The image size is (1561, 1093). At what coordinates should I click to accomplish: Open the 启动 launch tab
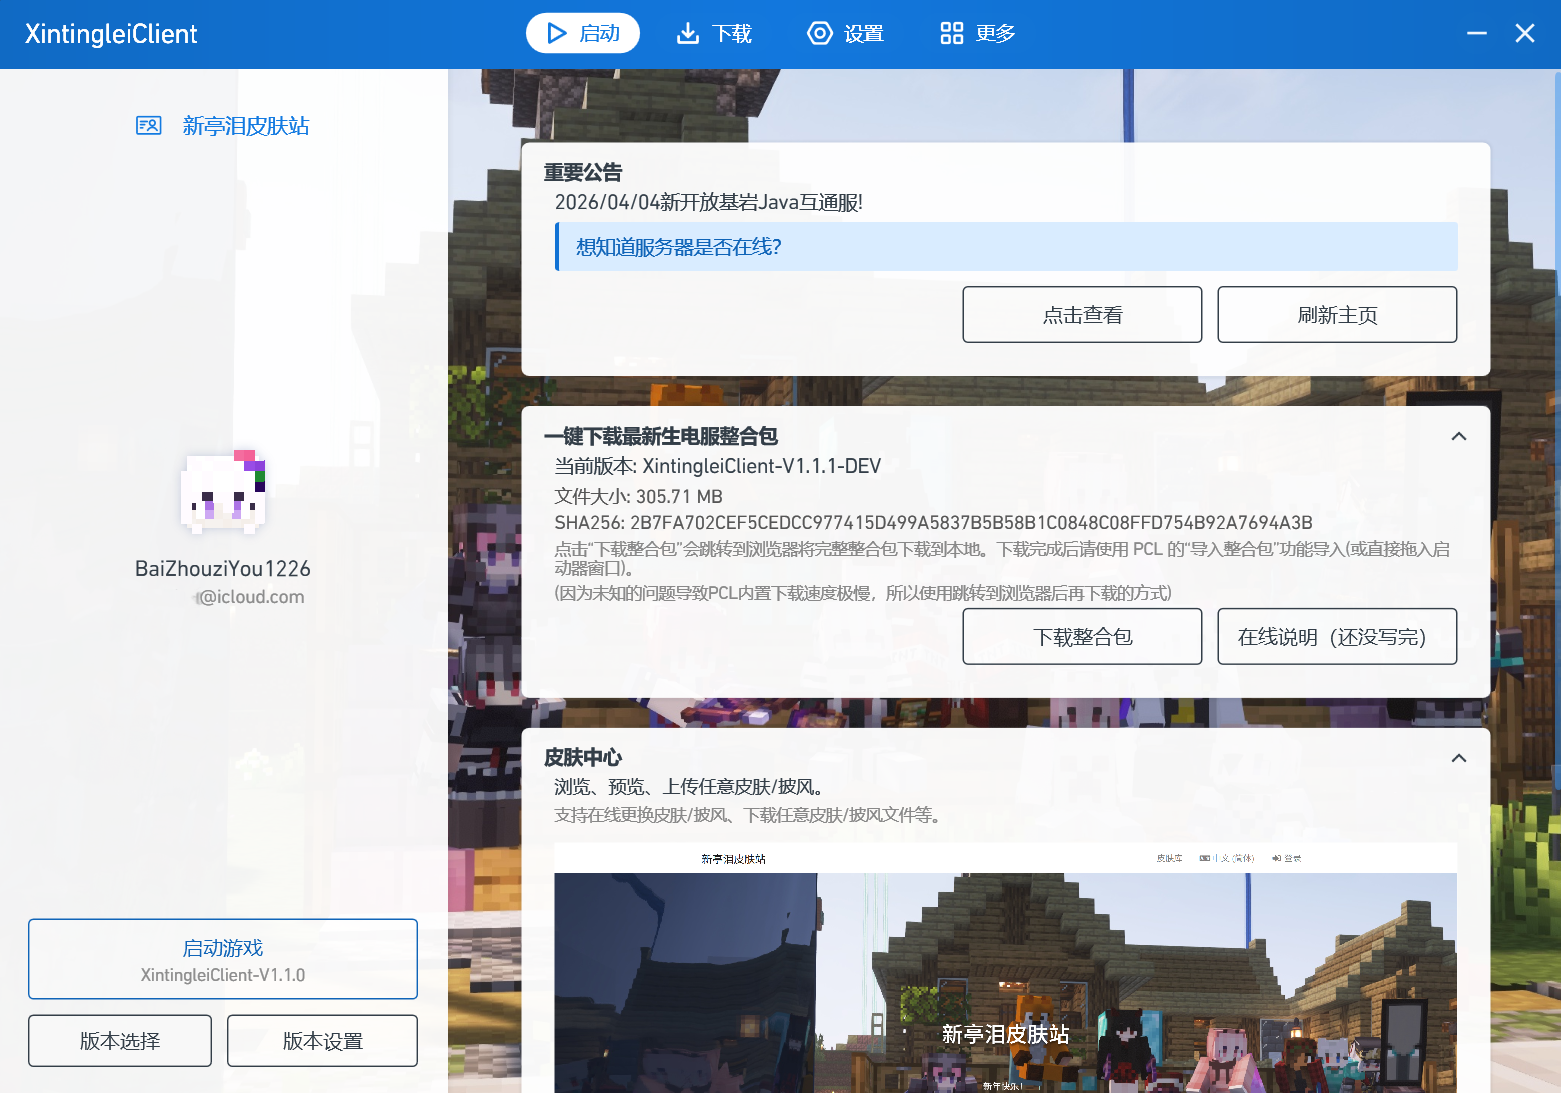583,33
